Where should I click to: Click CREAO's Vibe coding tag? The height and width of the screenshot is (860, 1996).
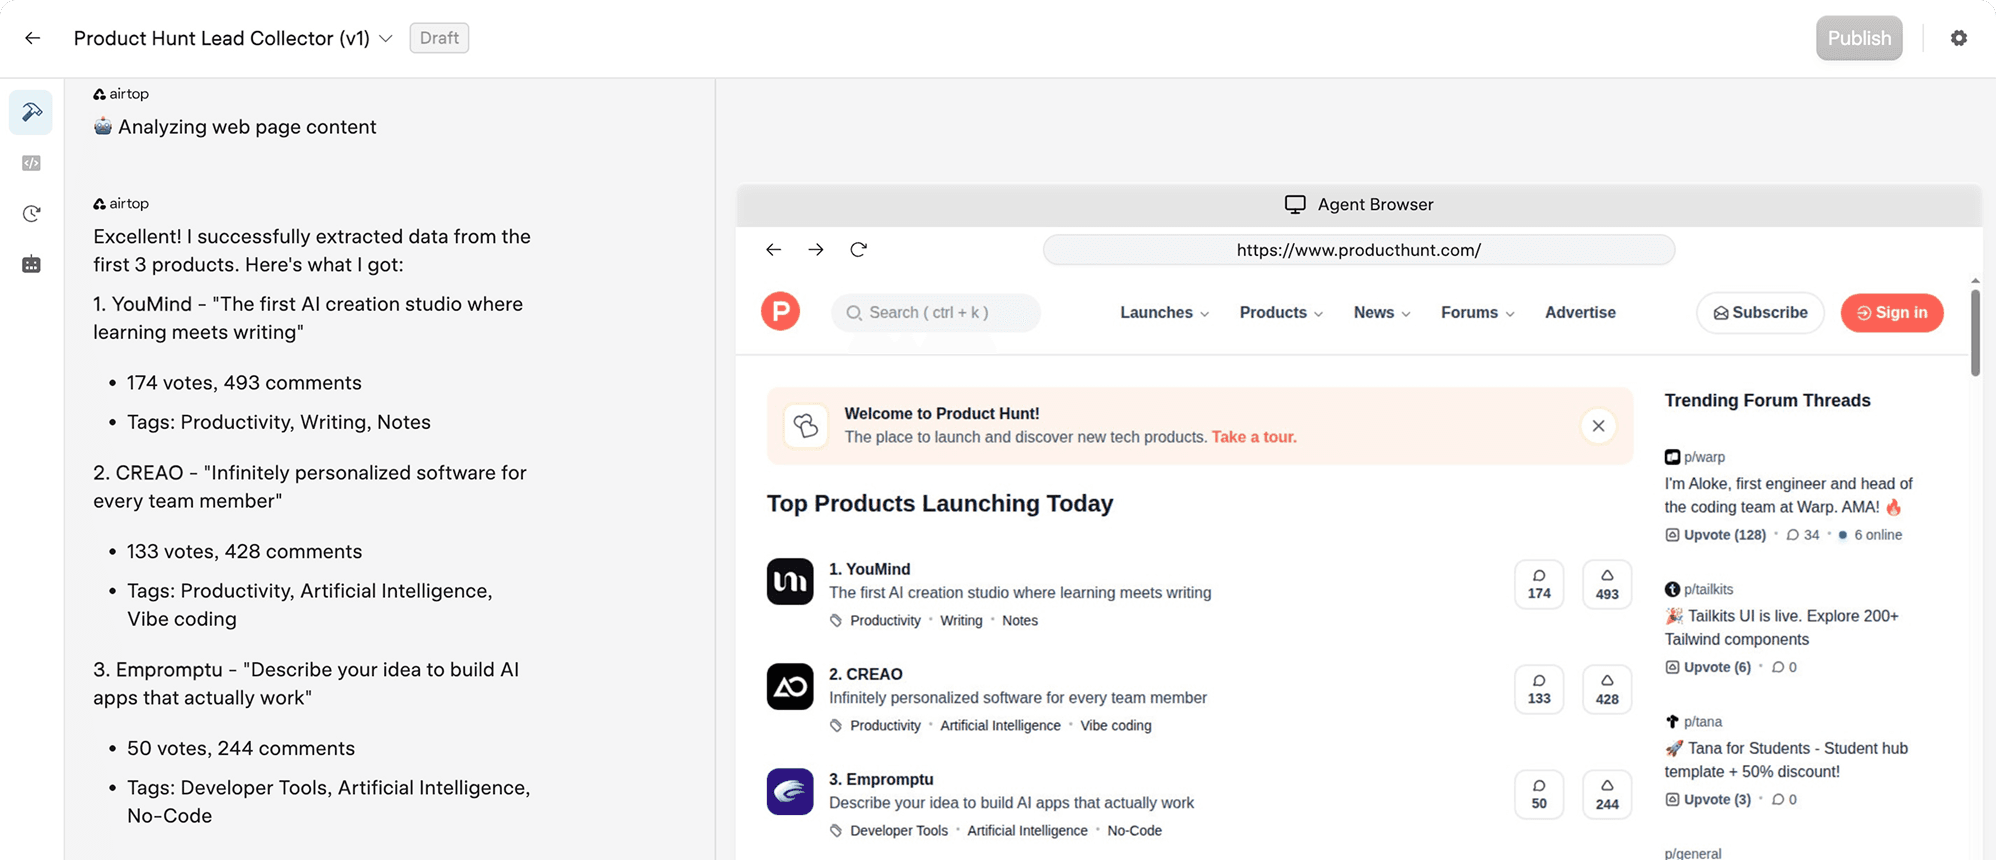point(1115,725)
